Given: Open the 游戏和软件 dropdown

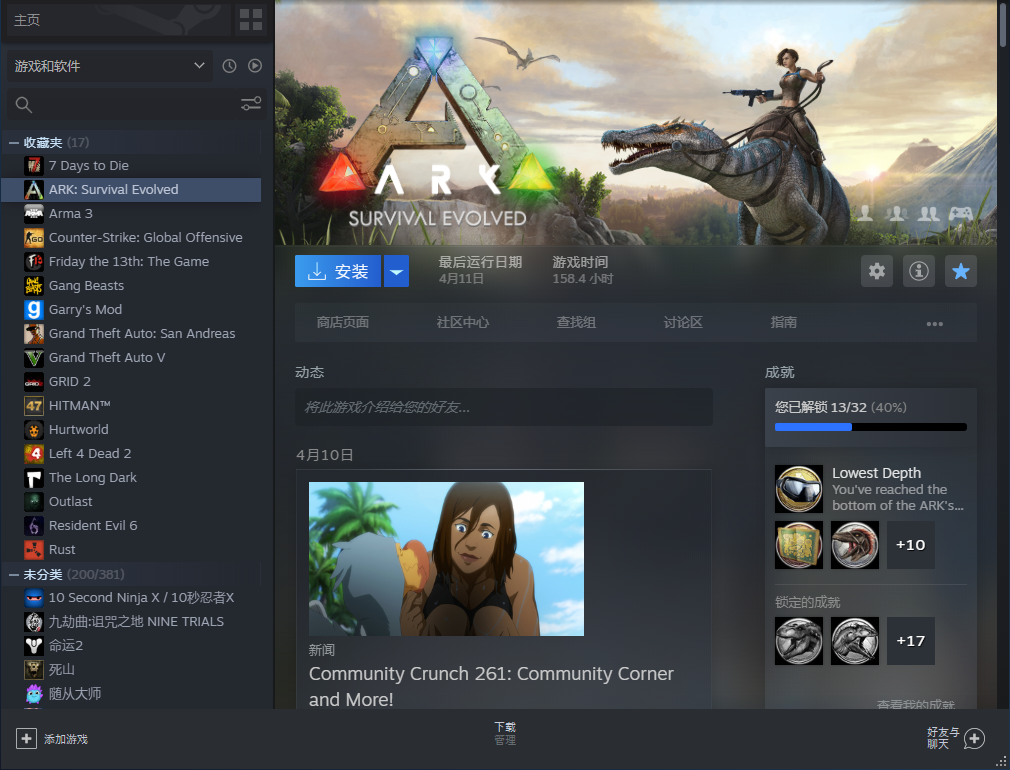Looking at the screenshot, I should (x=109, y=66).
